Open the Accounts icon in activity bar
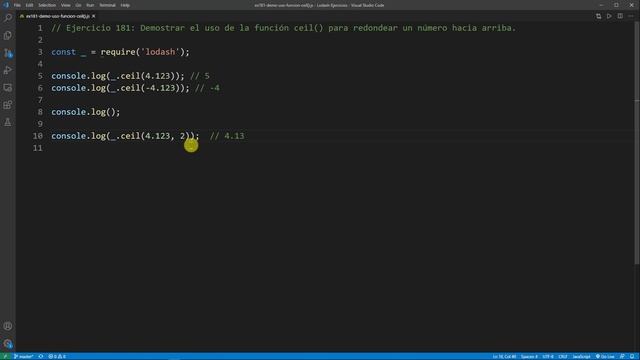 coord(8,326)
